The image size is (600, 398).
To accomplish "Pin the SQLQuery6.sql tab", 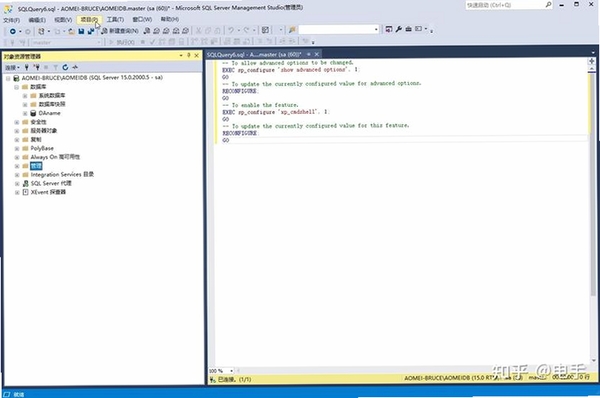I will tap(308, 54).
